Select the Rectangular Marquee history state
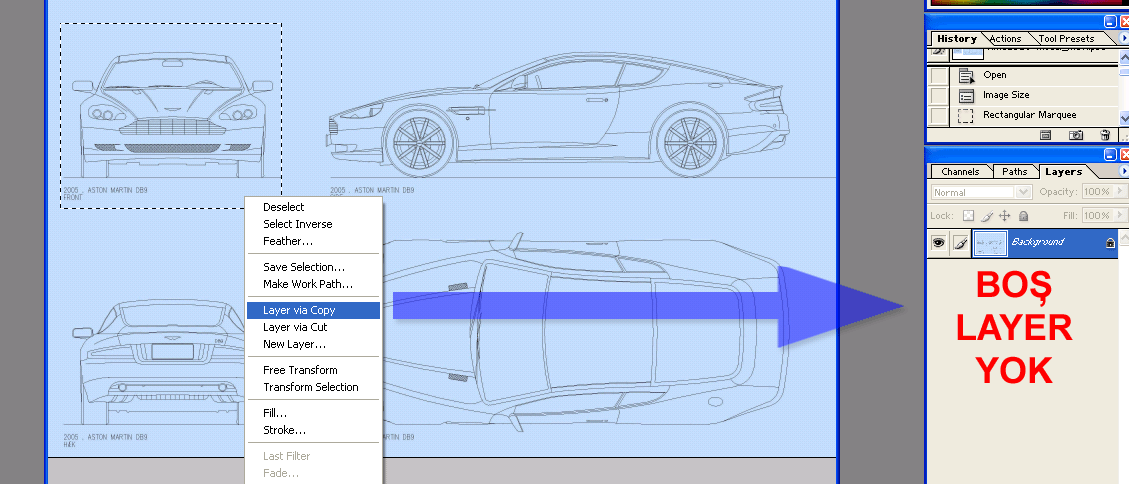 click(x=1029, y=115)
